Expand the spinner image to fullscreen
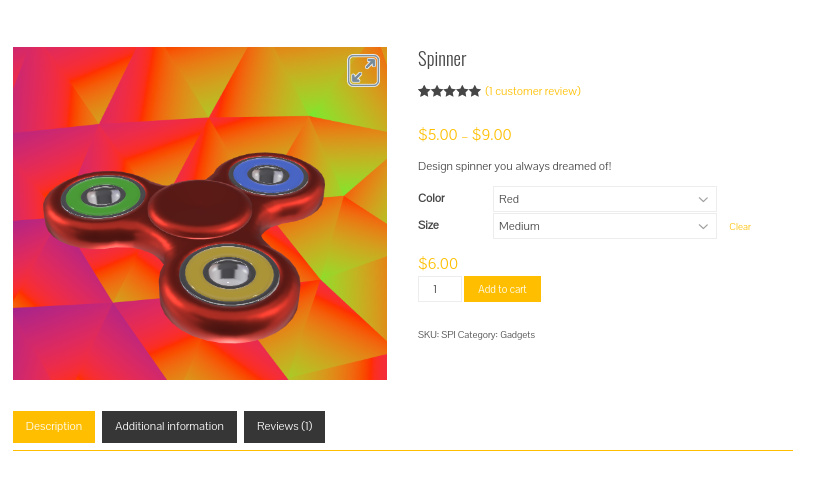Screen dimensions: 819x497 (x=363, y=70)
